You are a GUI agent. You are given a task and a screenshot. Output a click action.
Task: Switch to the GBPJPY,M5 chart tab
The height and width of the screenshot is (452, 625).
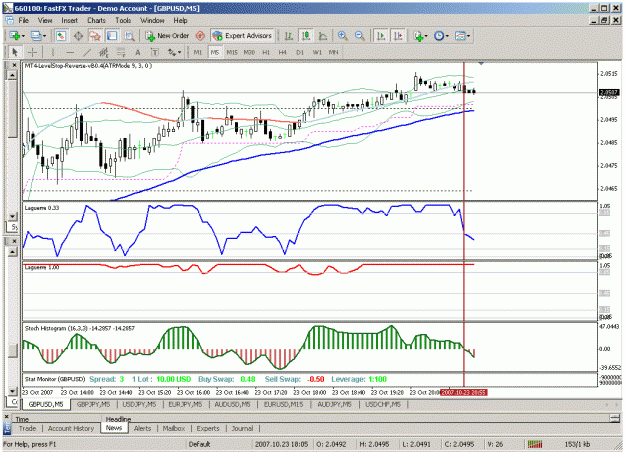(93, 405)
